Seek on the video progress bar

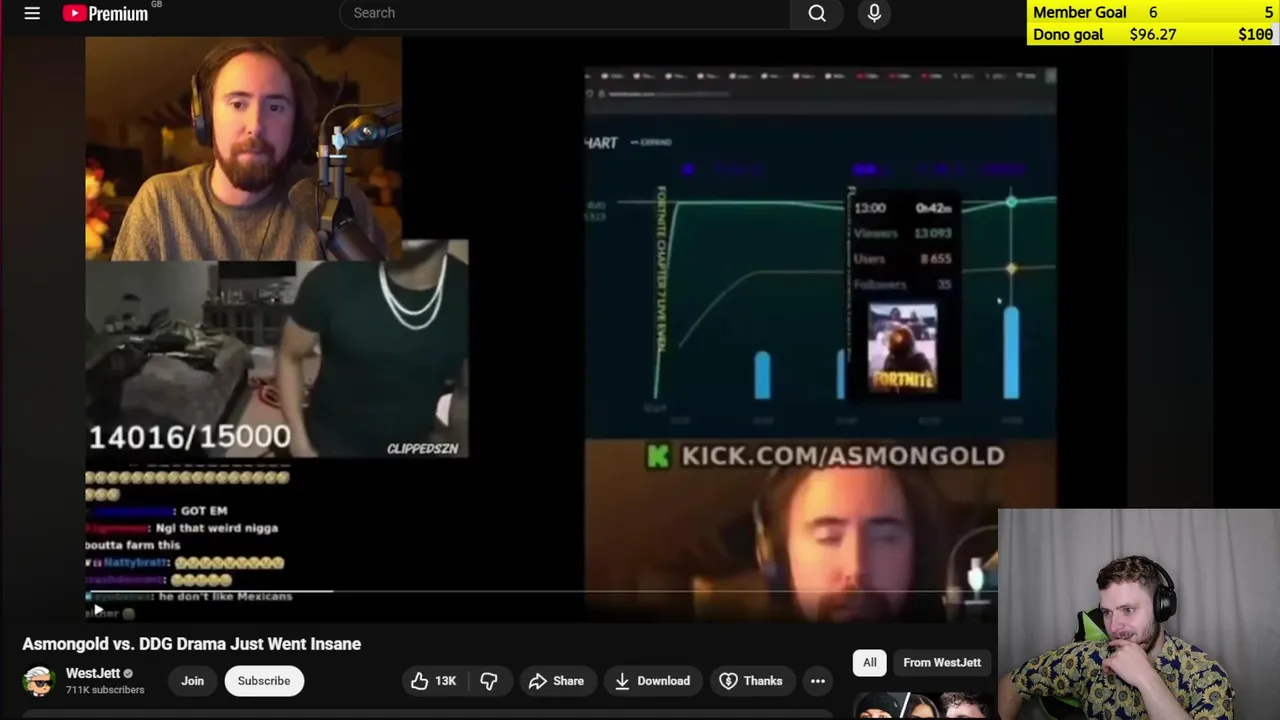540,592
